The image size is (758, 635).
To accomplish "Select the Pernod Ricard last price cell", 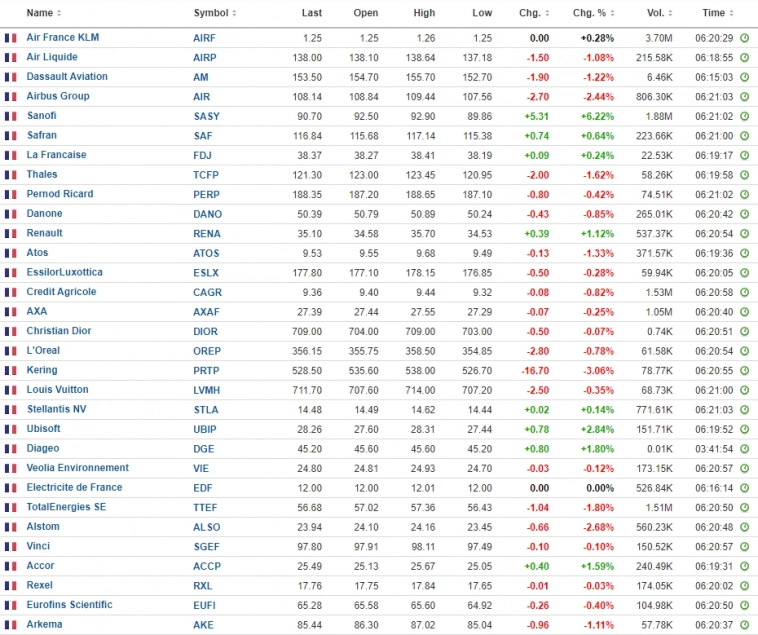I will (308, 194).
